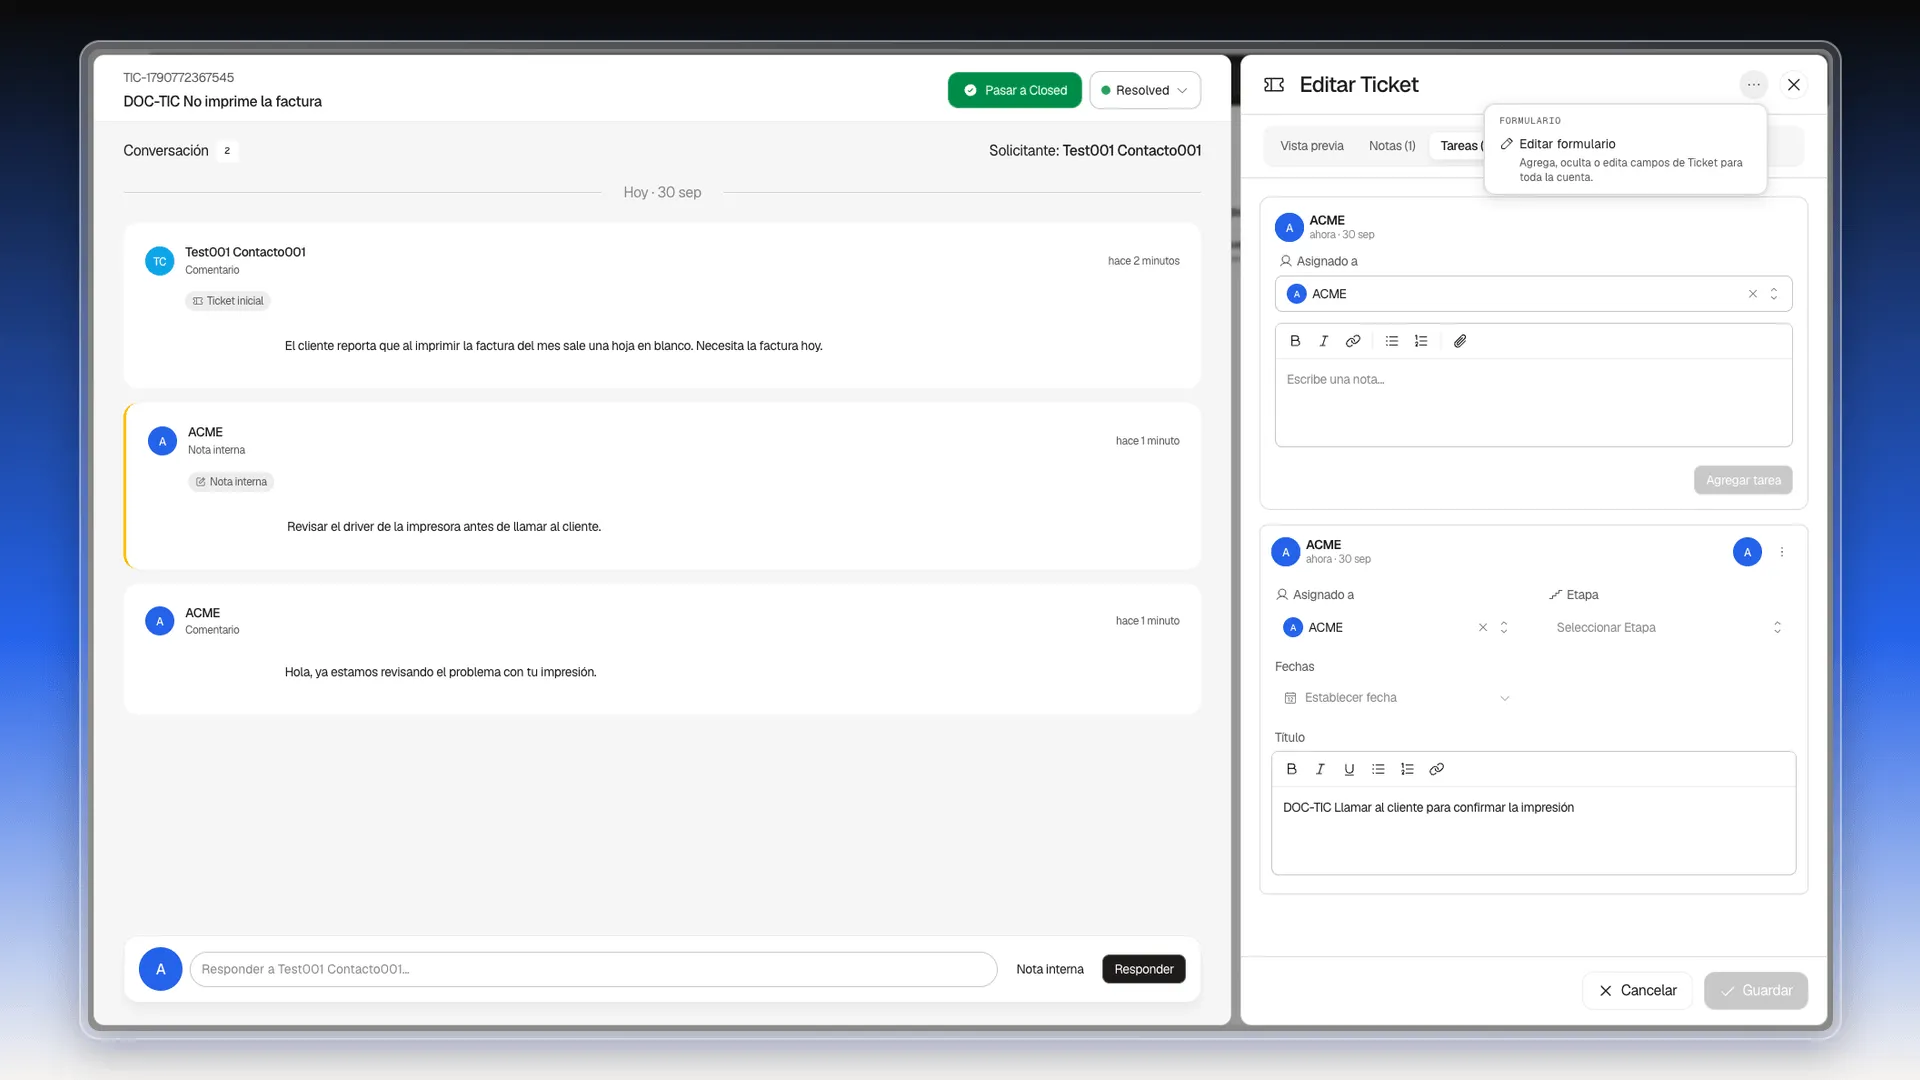Expand the existing task's assignee selector arrows

click(1504, 628)
